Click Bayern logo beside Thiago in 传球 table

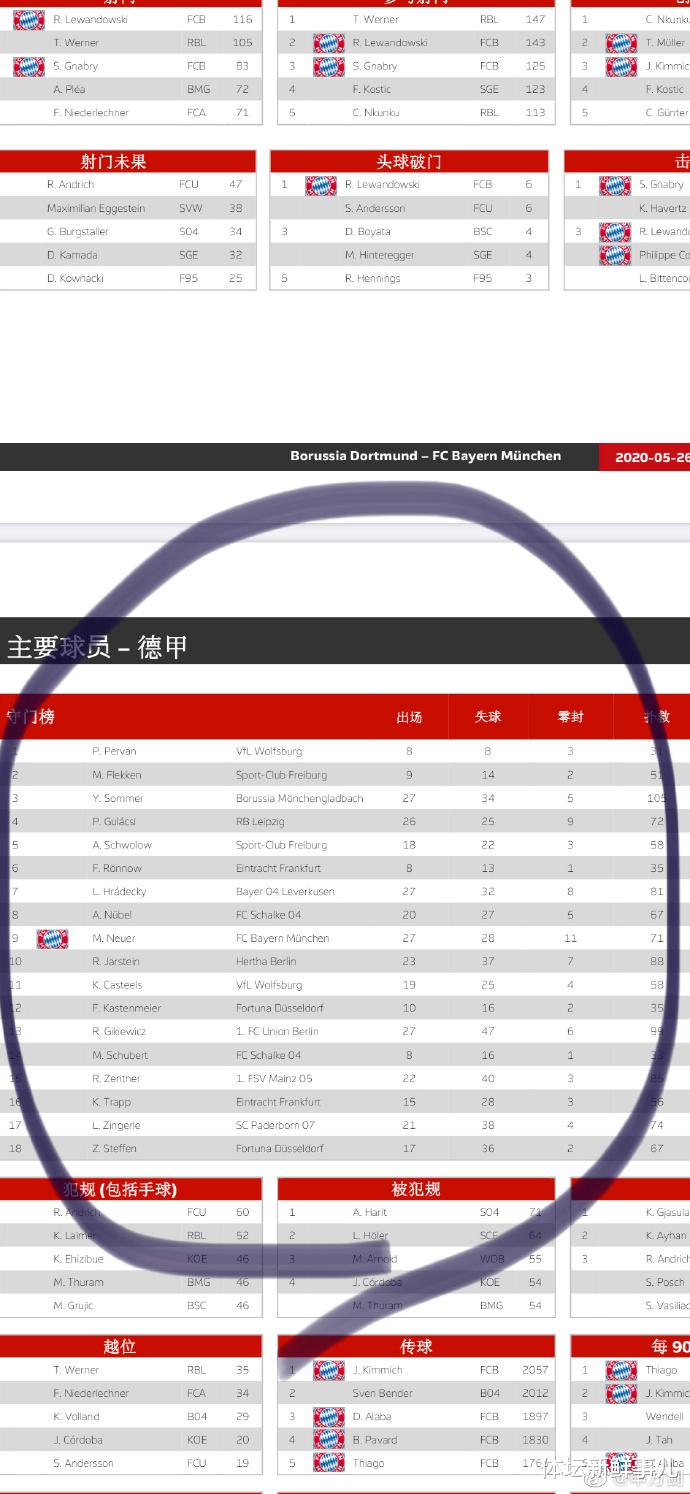pyautogui.click(x=329, y=1463)
